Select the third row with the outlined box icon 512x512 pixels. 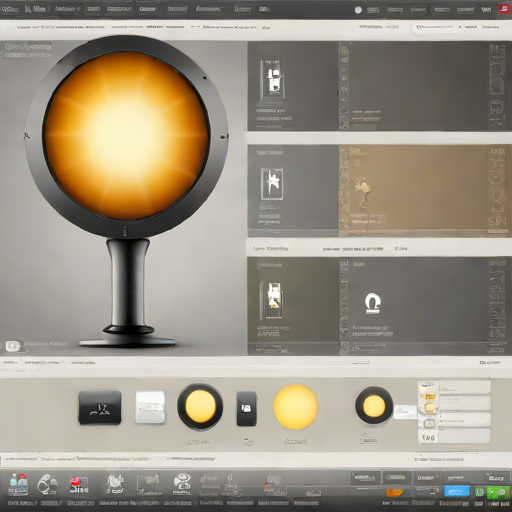454,420
